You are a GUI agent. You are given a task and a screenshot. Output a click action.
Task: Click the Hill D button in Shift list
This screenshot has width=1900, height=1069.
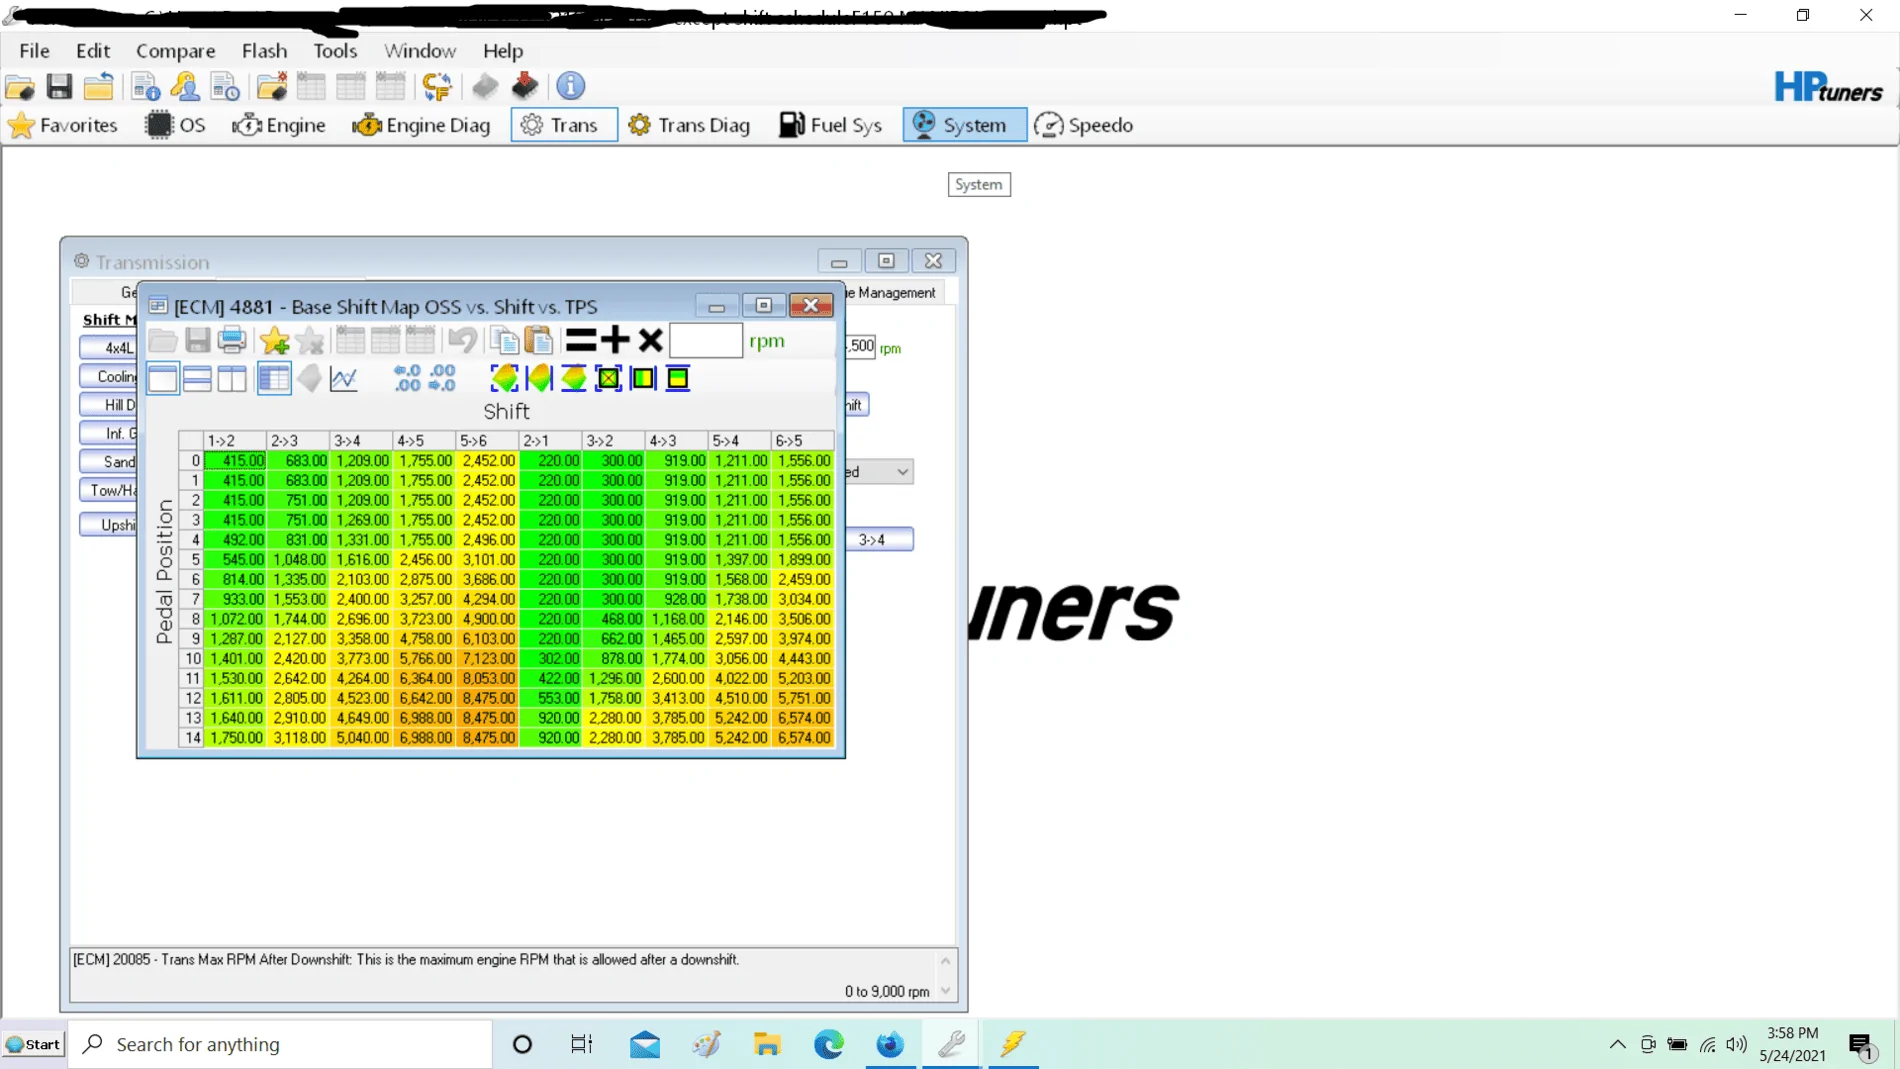(109, 405)
